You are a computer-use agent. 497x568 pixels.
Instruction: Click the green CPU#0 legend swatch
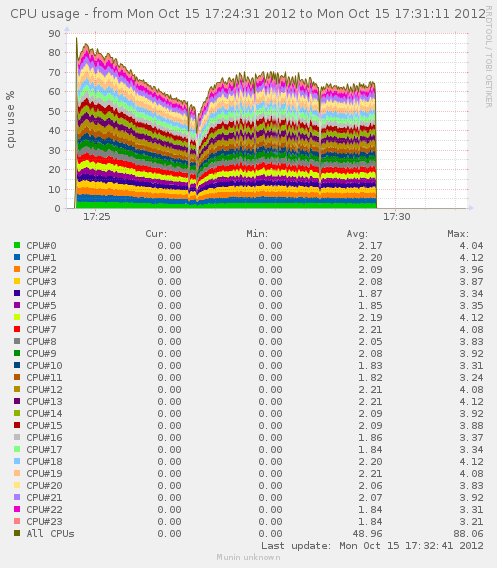click(17, 245)
